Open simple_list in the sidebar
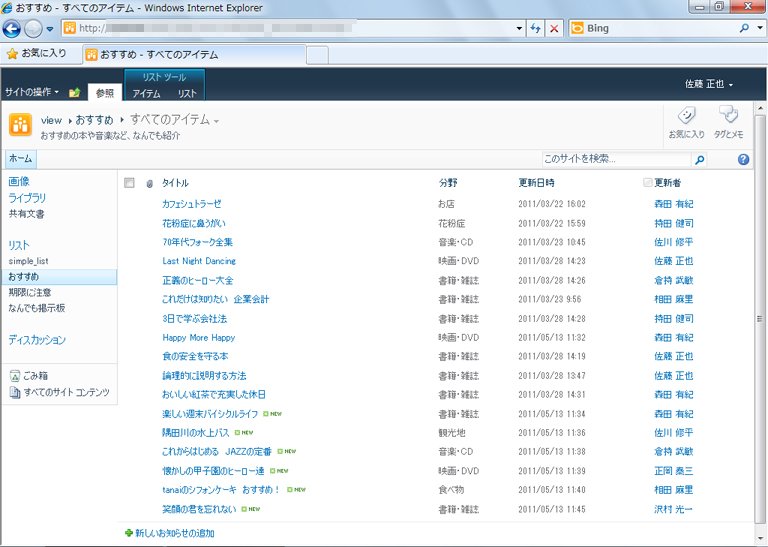The height and width of the screenshot is (547, 768). pos(28,261)
